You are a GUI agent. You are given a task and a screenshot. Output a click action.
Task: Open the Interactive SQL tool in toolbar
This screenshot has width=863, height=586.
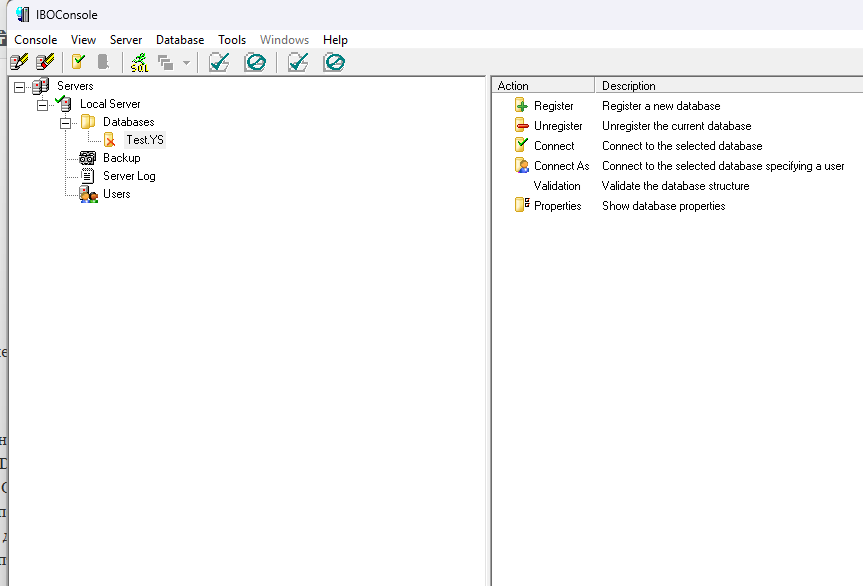point(139,63)
